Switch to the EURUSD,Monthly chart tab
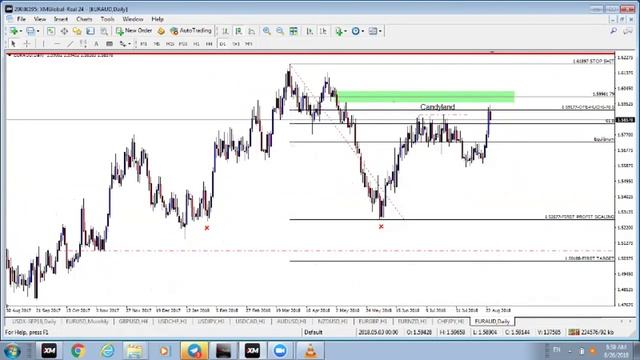This screenshot has width=640, height=360. pos(87,322)
